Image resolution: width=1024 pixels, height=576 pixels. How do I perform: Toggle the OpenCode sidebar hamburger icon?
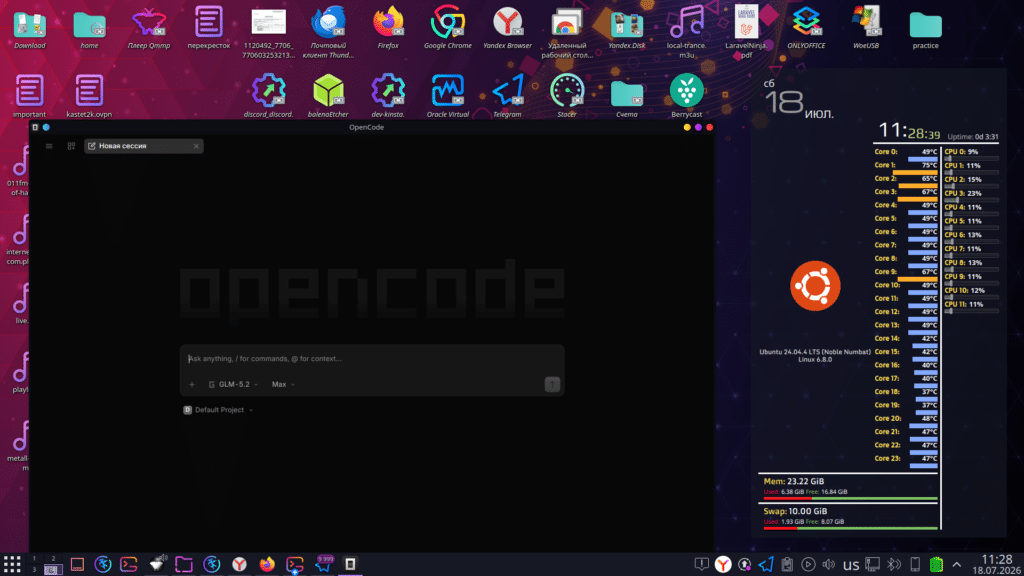point(49,146)
